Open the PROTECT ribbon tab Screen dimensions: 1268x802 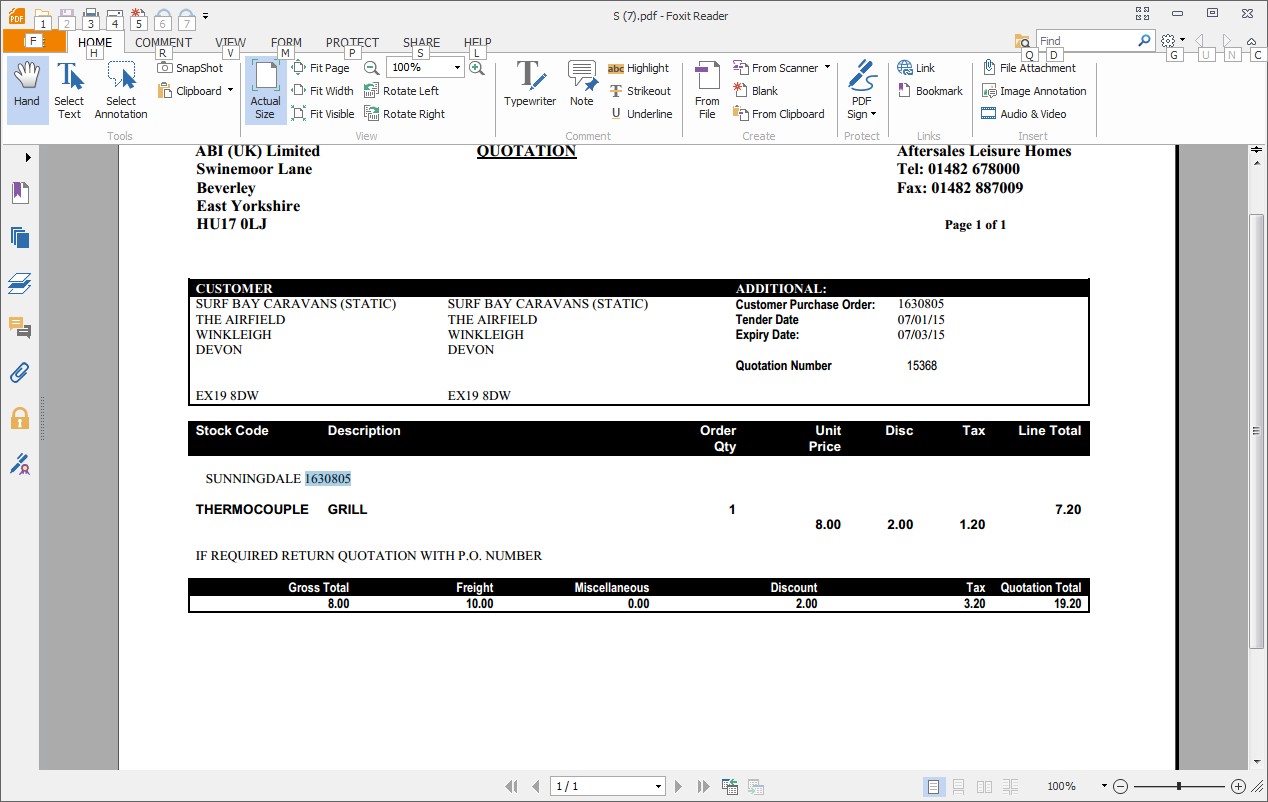[352, 43]
